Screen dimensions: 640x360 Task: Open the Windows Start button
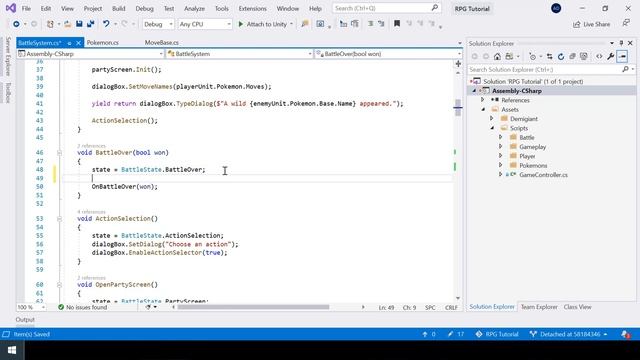(x=12, y=350)
